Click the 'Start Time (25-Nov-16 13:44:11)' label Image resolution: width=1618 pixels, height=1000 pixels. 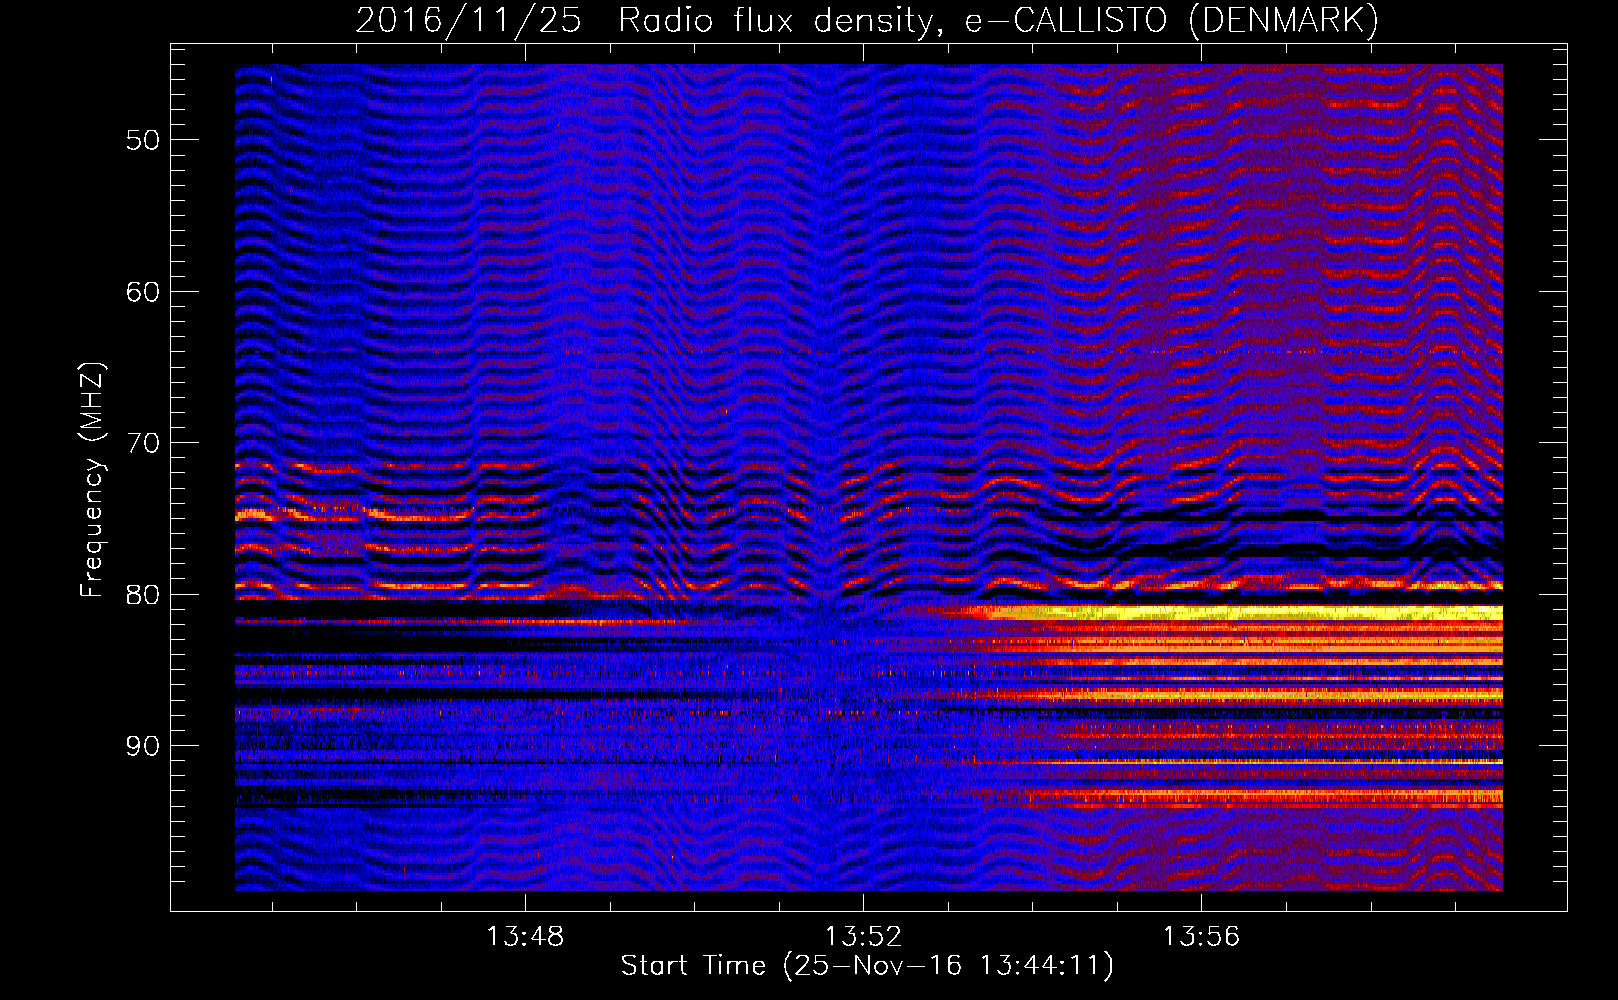coord(867,966)
